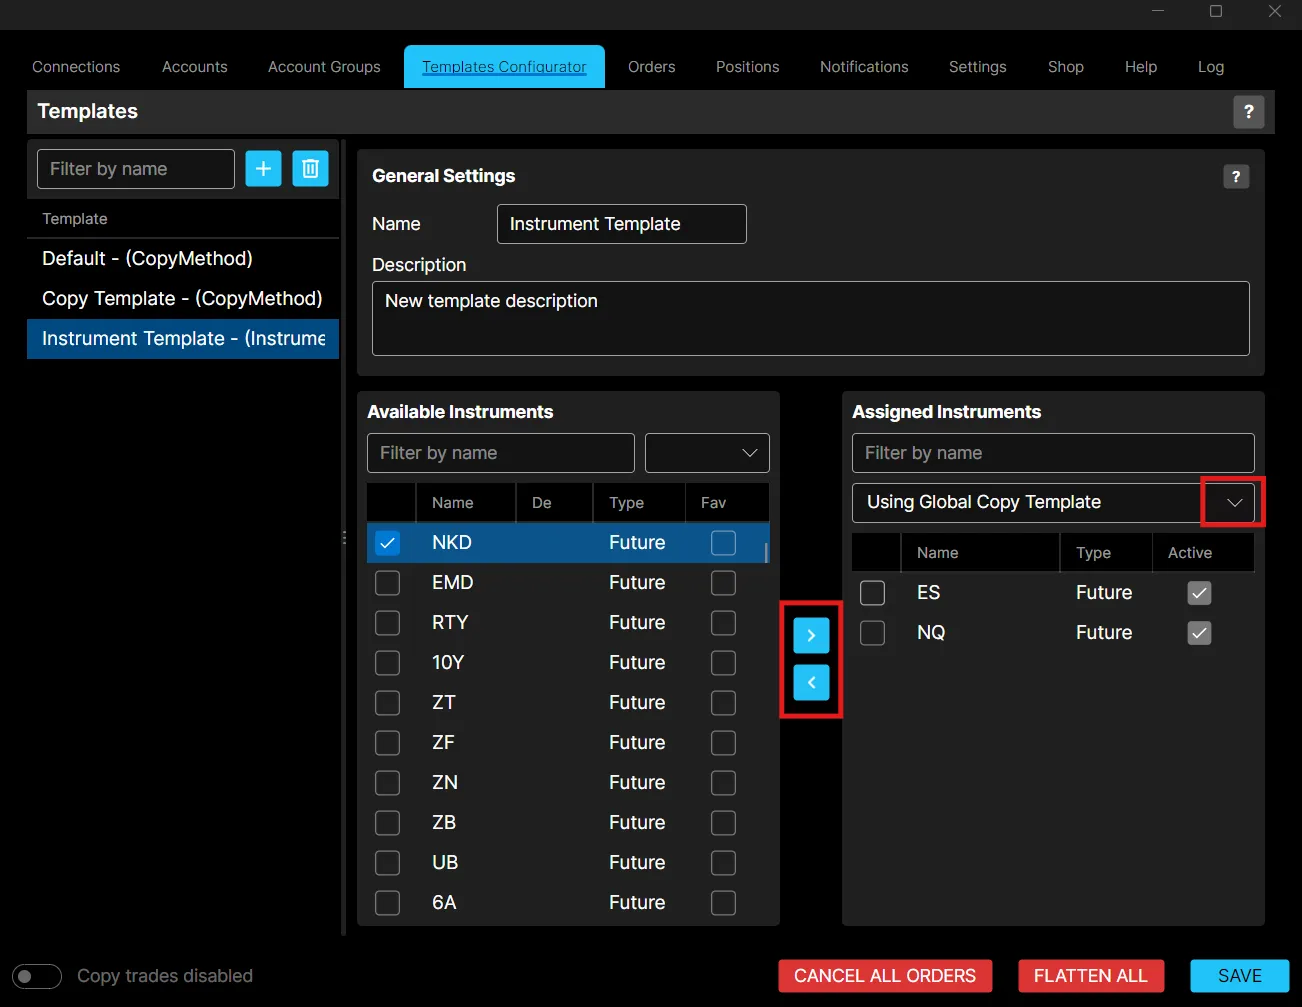Uncheck the NKD instrument checkbox
This screenshot has height=1007, width=1302.
click(387, 543)
